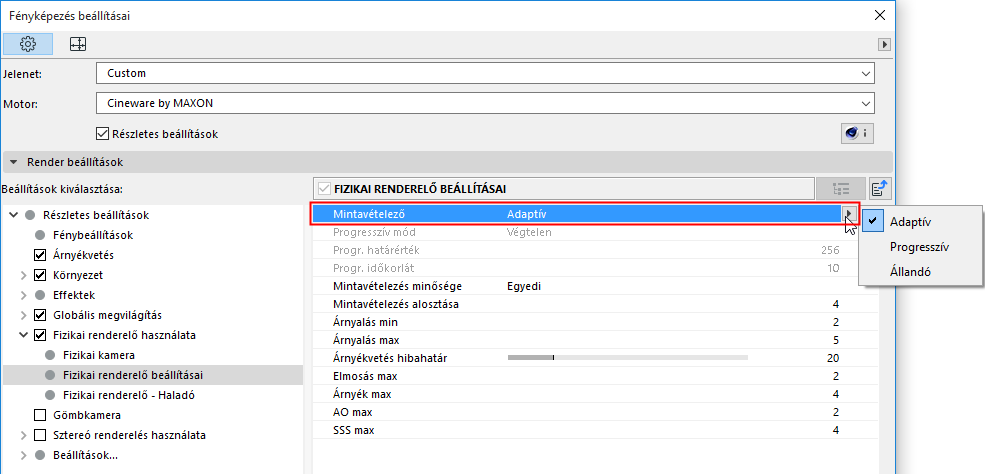Enable Sztereó renderelés használata checkbox
985x474 pixels.
pos(40,435)
